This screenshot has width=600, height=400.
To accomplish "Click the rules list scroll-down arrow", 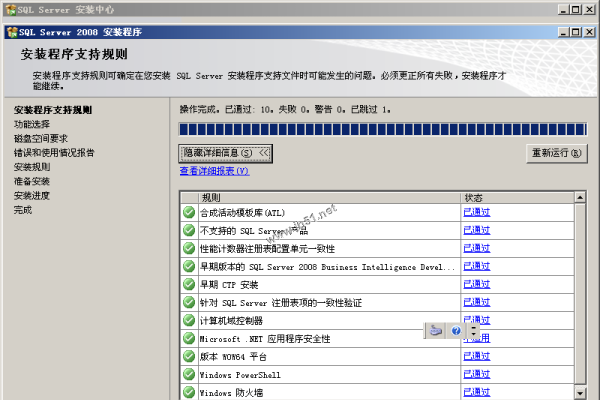I will (x=580, y=393).
